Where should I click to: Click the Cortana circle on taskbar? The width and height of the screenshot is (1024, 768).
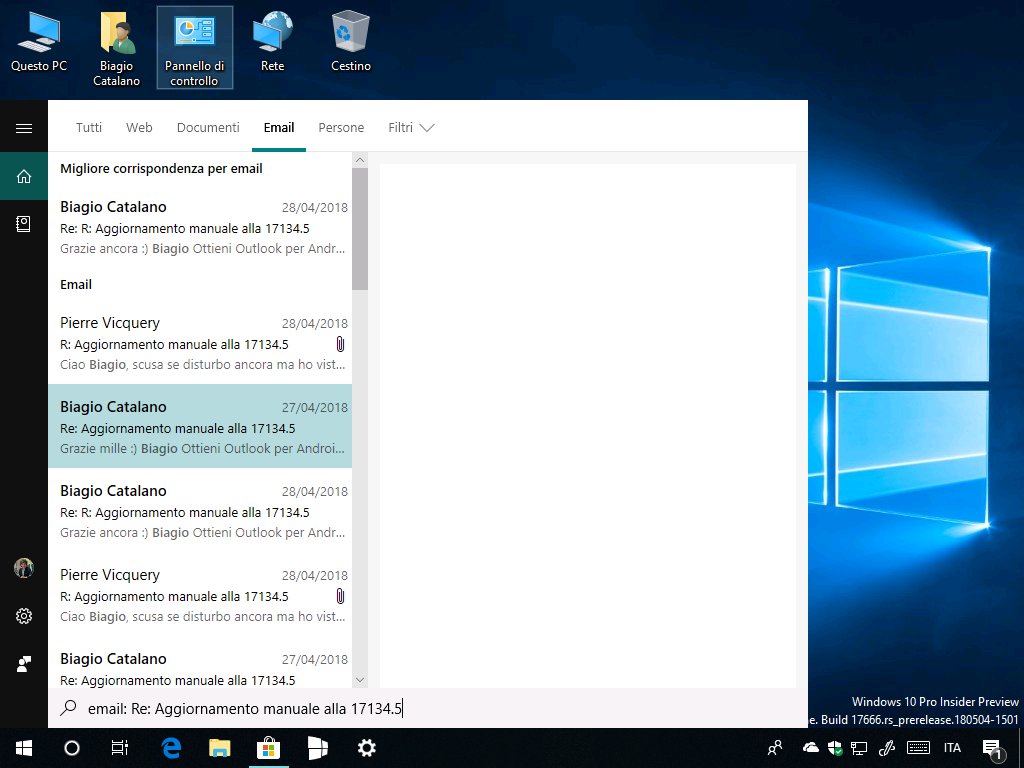pos(72,748)
